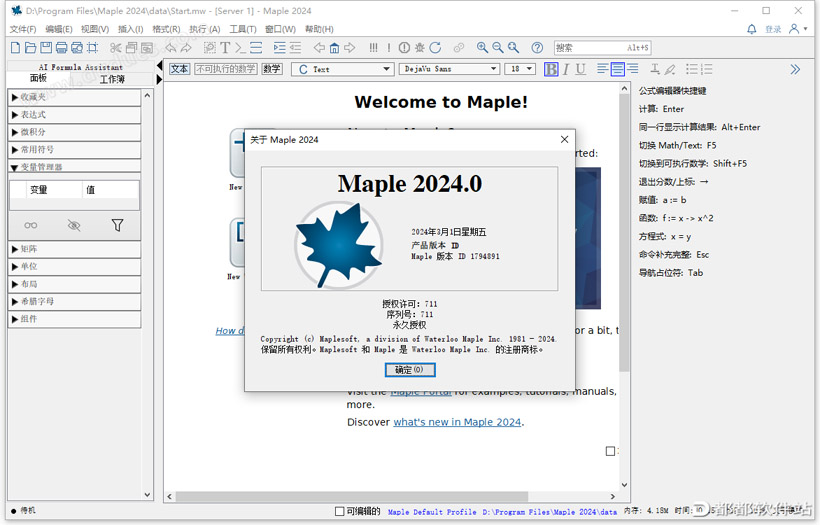Open the DejaVu Sans font dropdown

449,69
